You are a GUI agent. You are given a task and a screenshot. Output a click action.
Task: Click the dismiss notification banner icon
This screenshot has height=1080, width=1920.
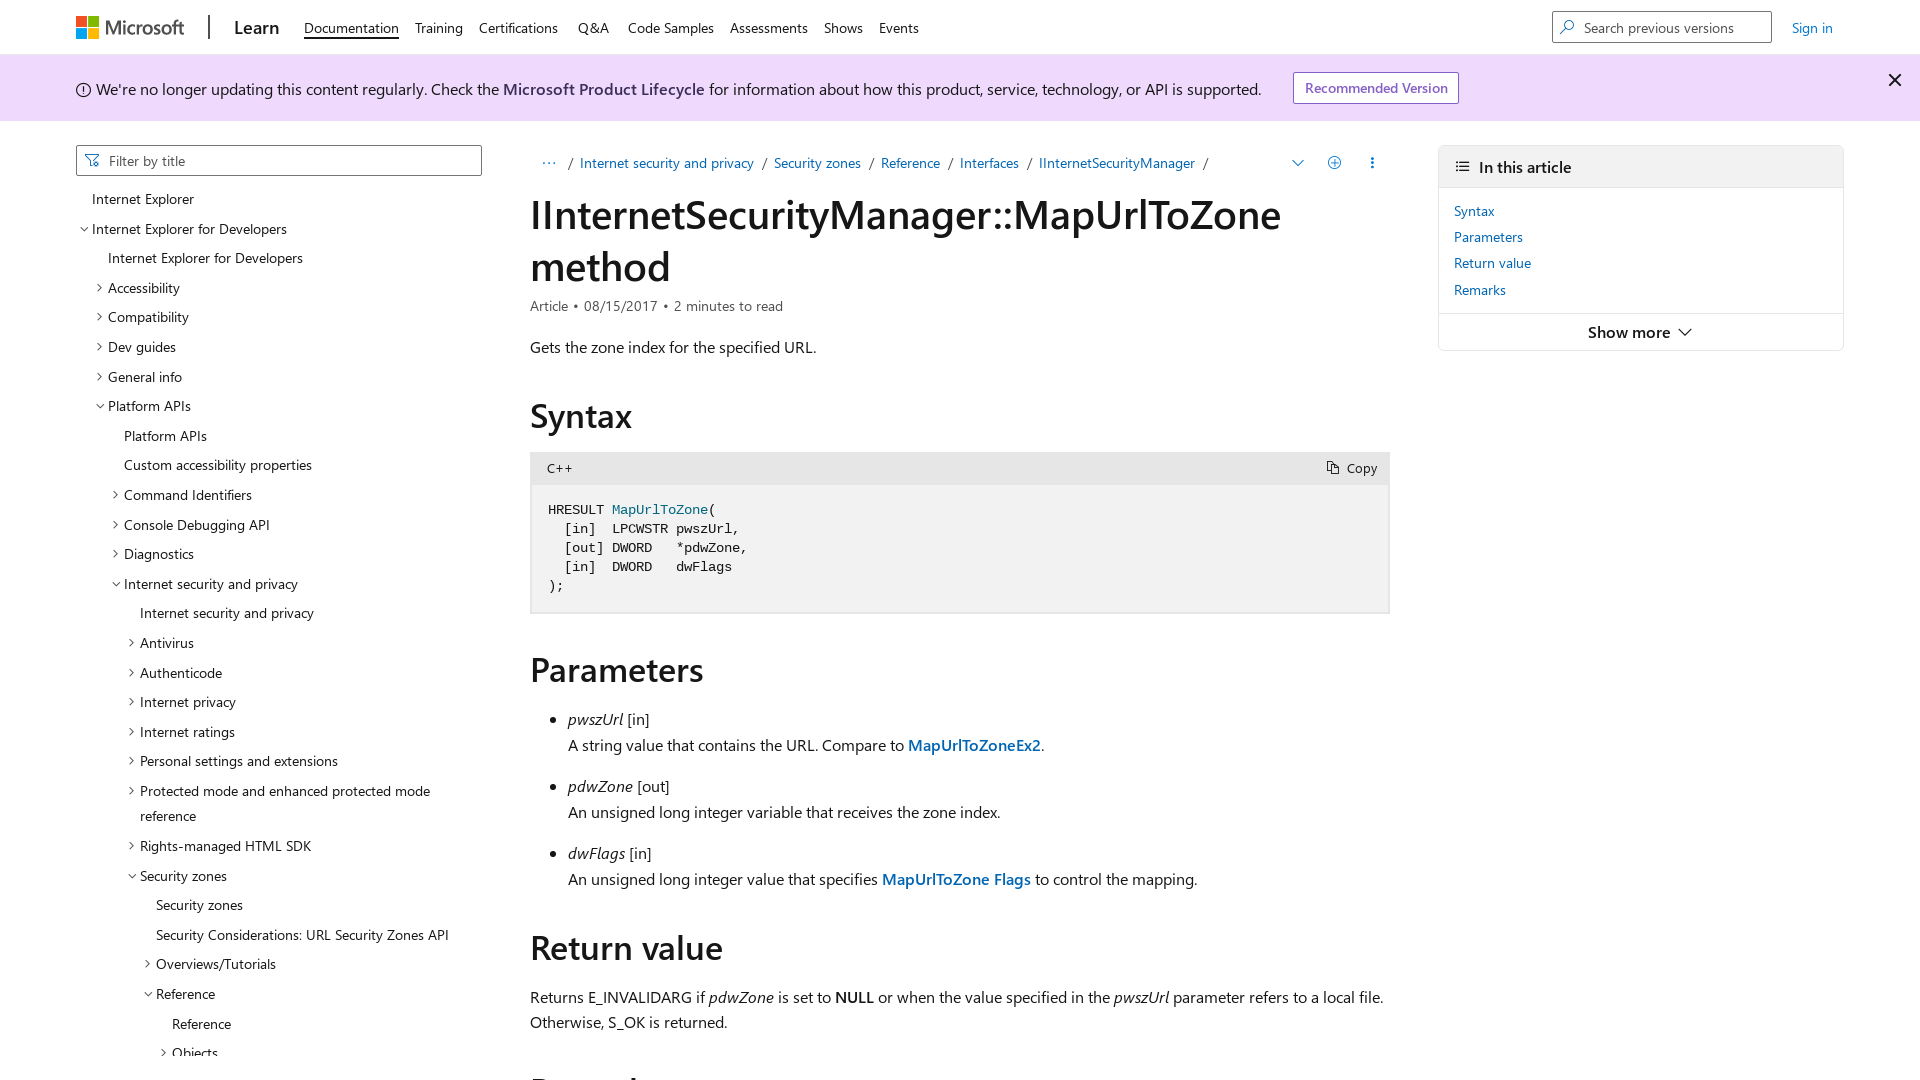coord(1895,80)
